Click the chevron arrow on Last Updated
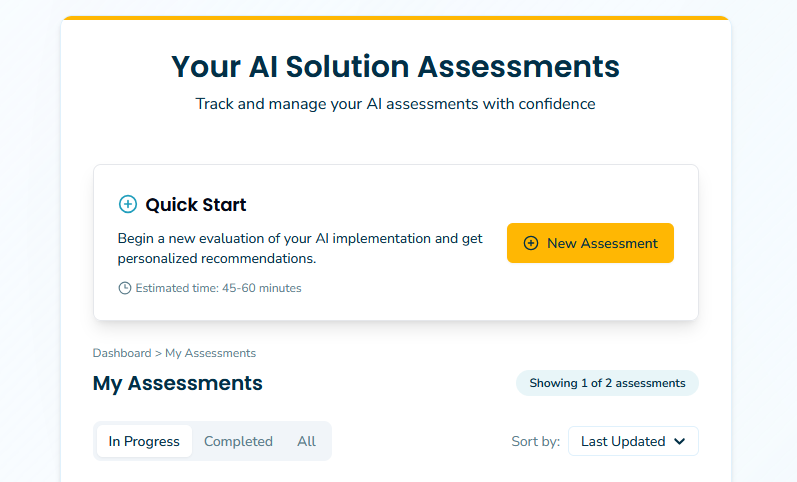 point(680,441)
